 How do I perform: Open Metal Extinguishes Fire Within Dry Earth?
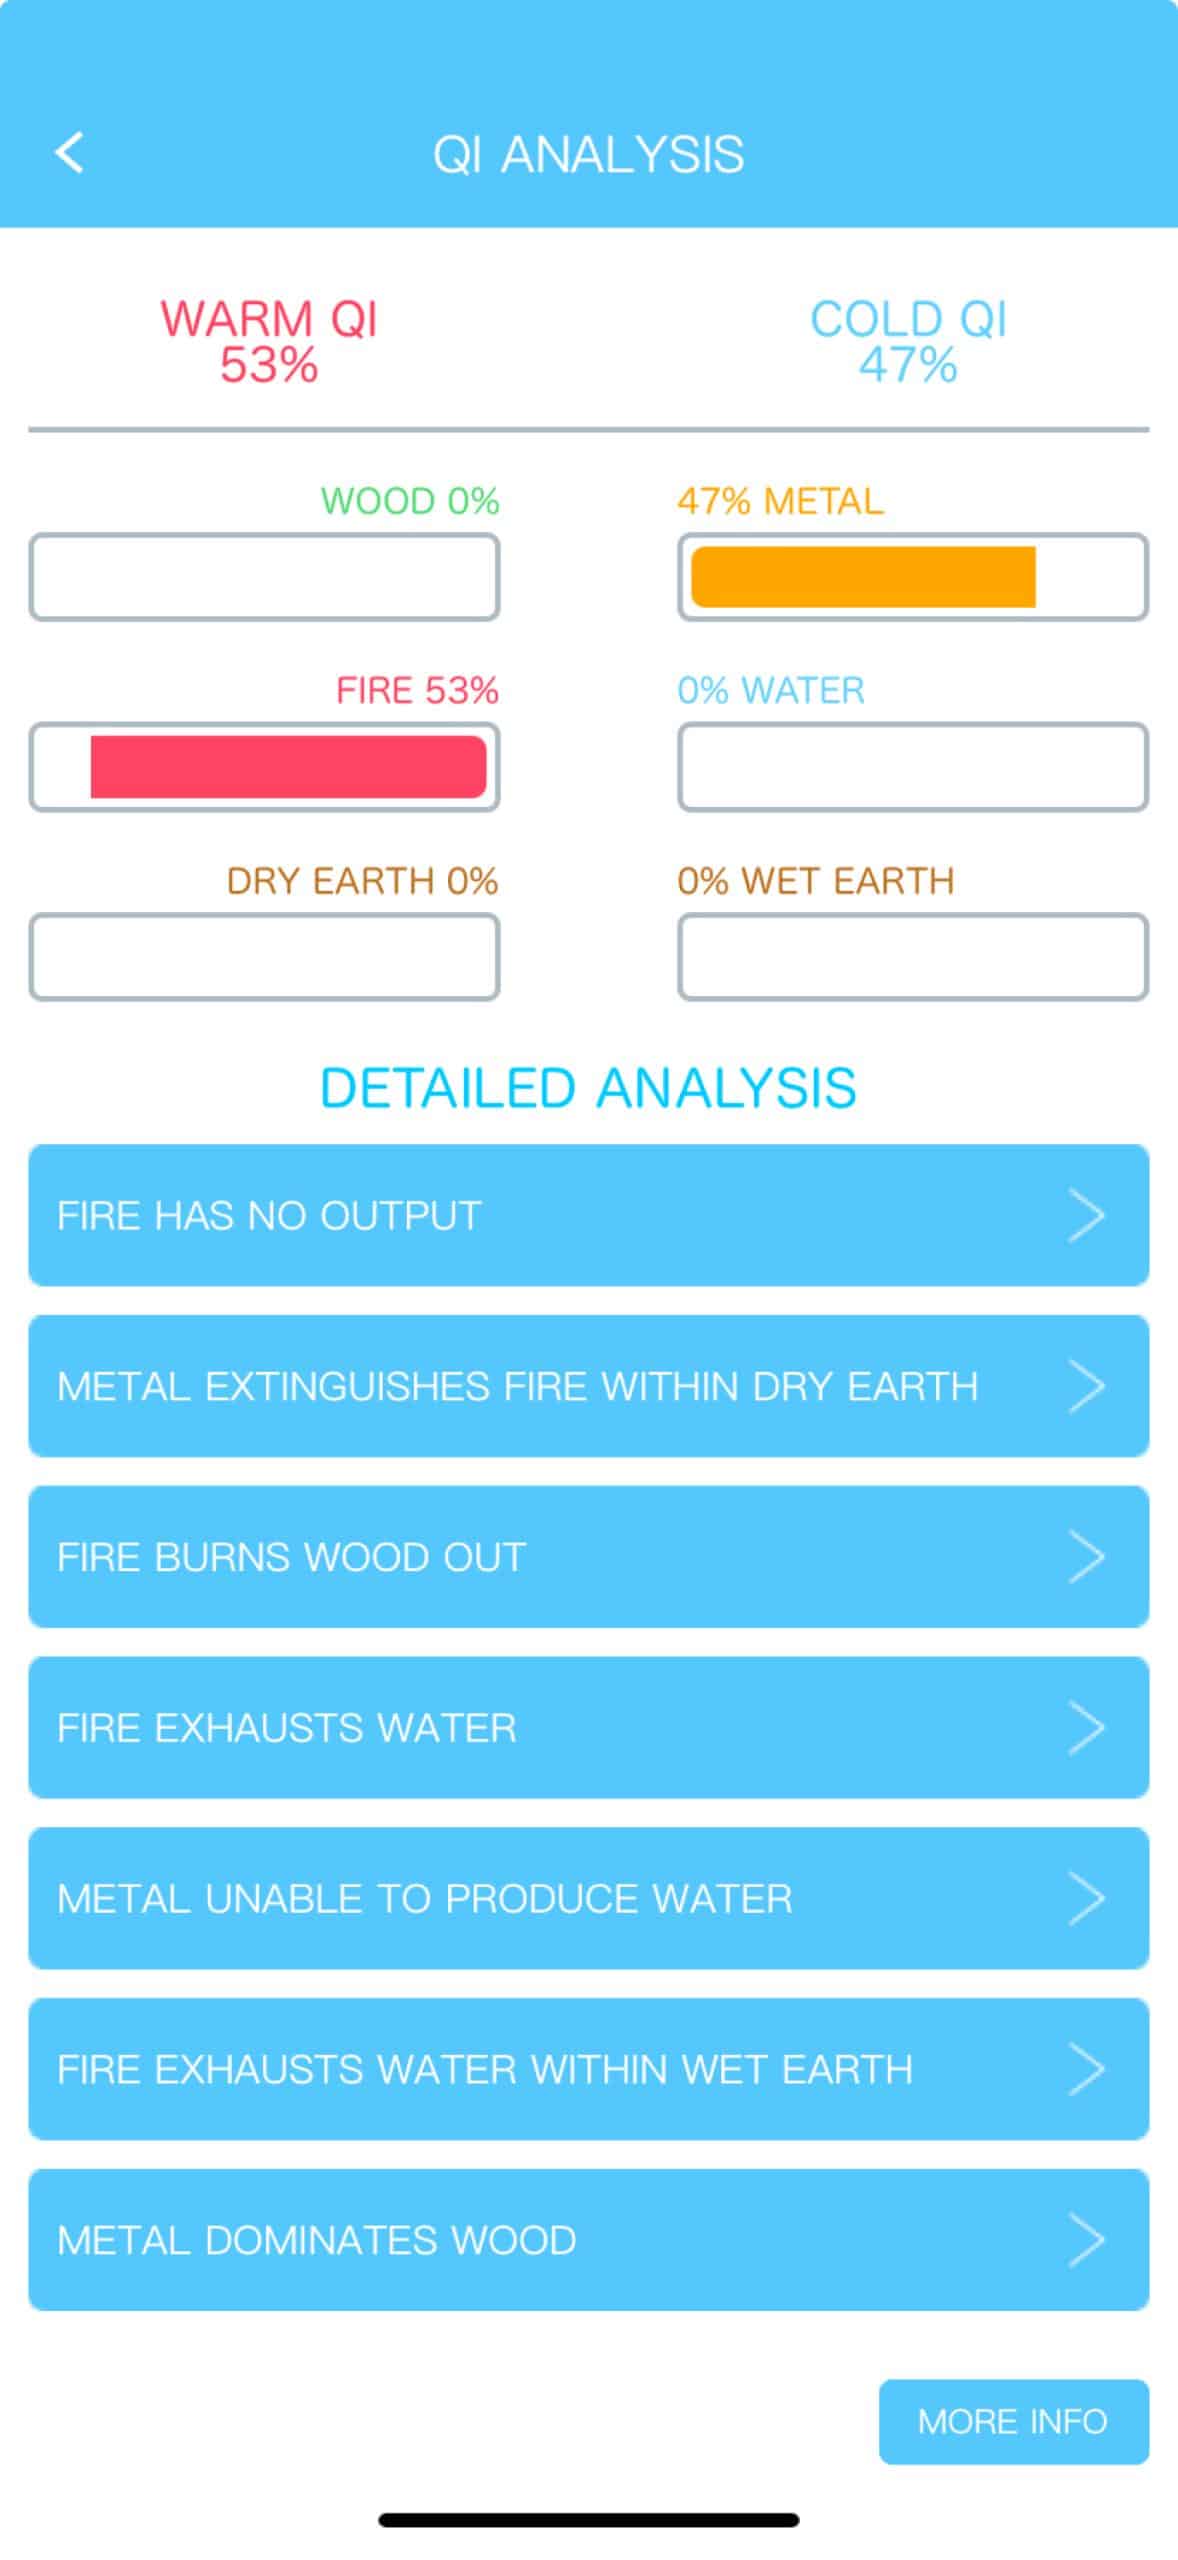coord(518,1386)
